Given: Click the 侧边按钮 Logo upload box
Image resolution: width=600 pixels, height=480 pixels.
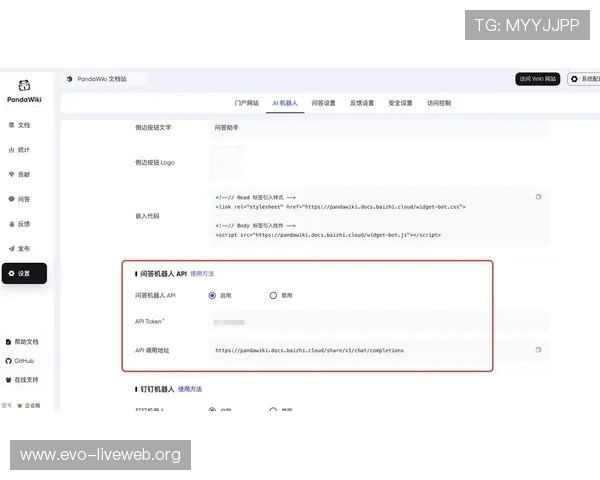Looking at the screenshot, I should tap(227, 163).
